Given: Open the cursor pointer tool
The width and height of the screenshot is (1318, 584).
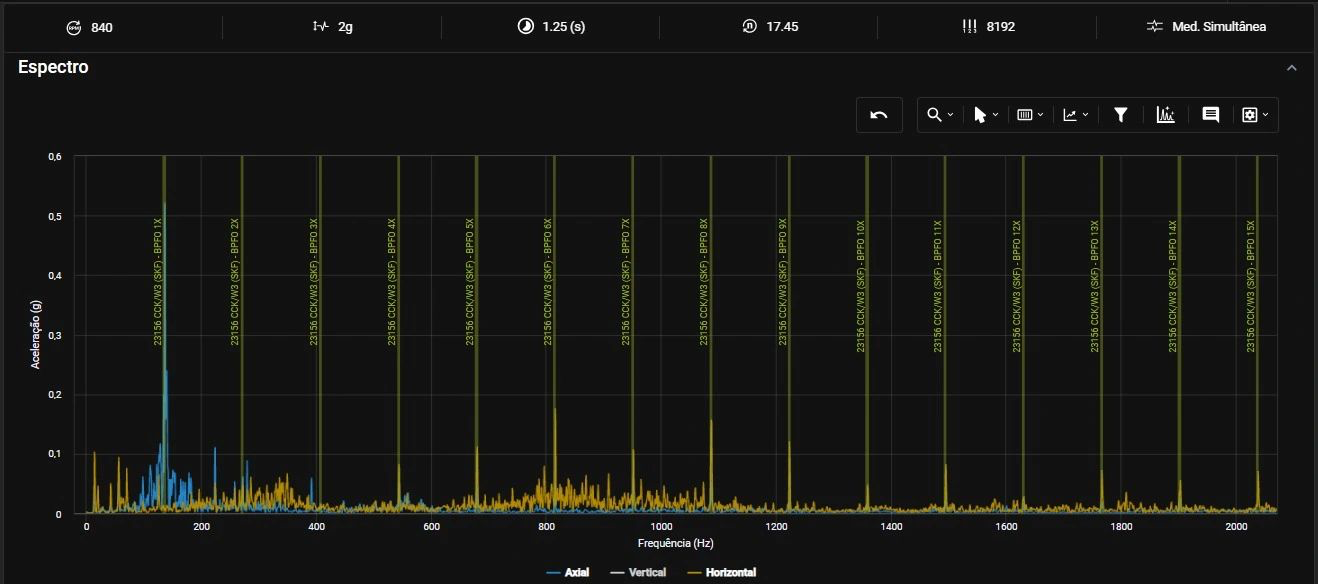Looking at the screenshot, I should point(980,115).
